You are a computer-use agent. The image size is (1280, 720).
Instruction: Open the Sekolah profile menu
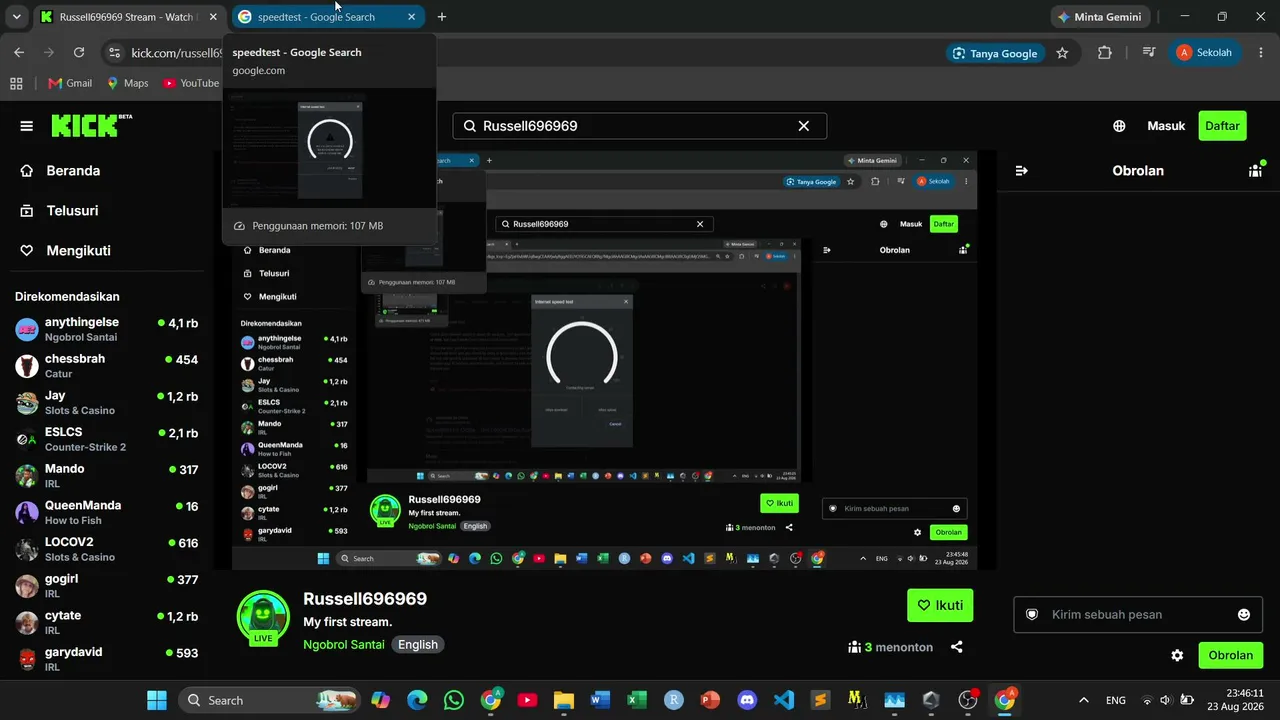(x=1205, y=53)
